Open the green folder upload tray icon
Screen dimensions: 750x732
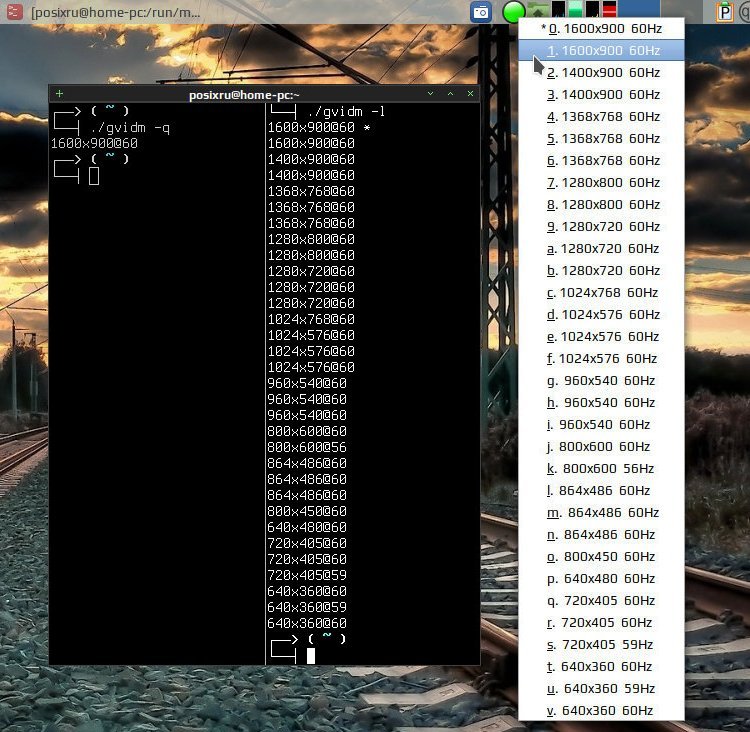point(538,10)
